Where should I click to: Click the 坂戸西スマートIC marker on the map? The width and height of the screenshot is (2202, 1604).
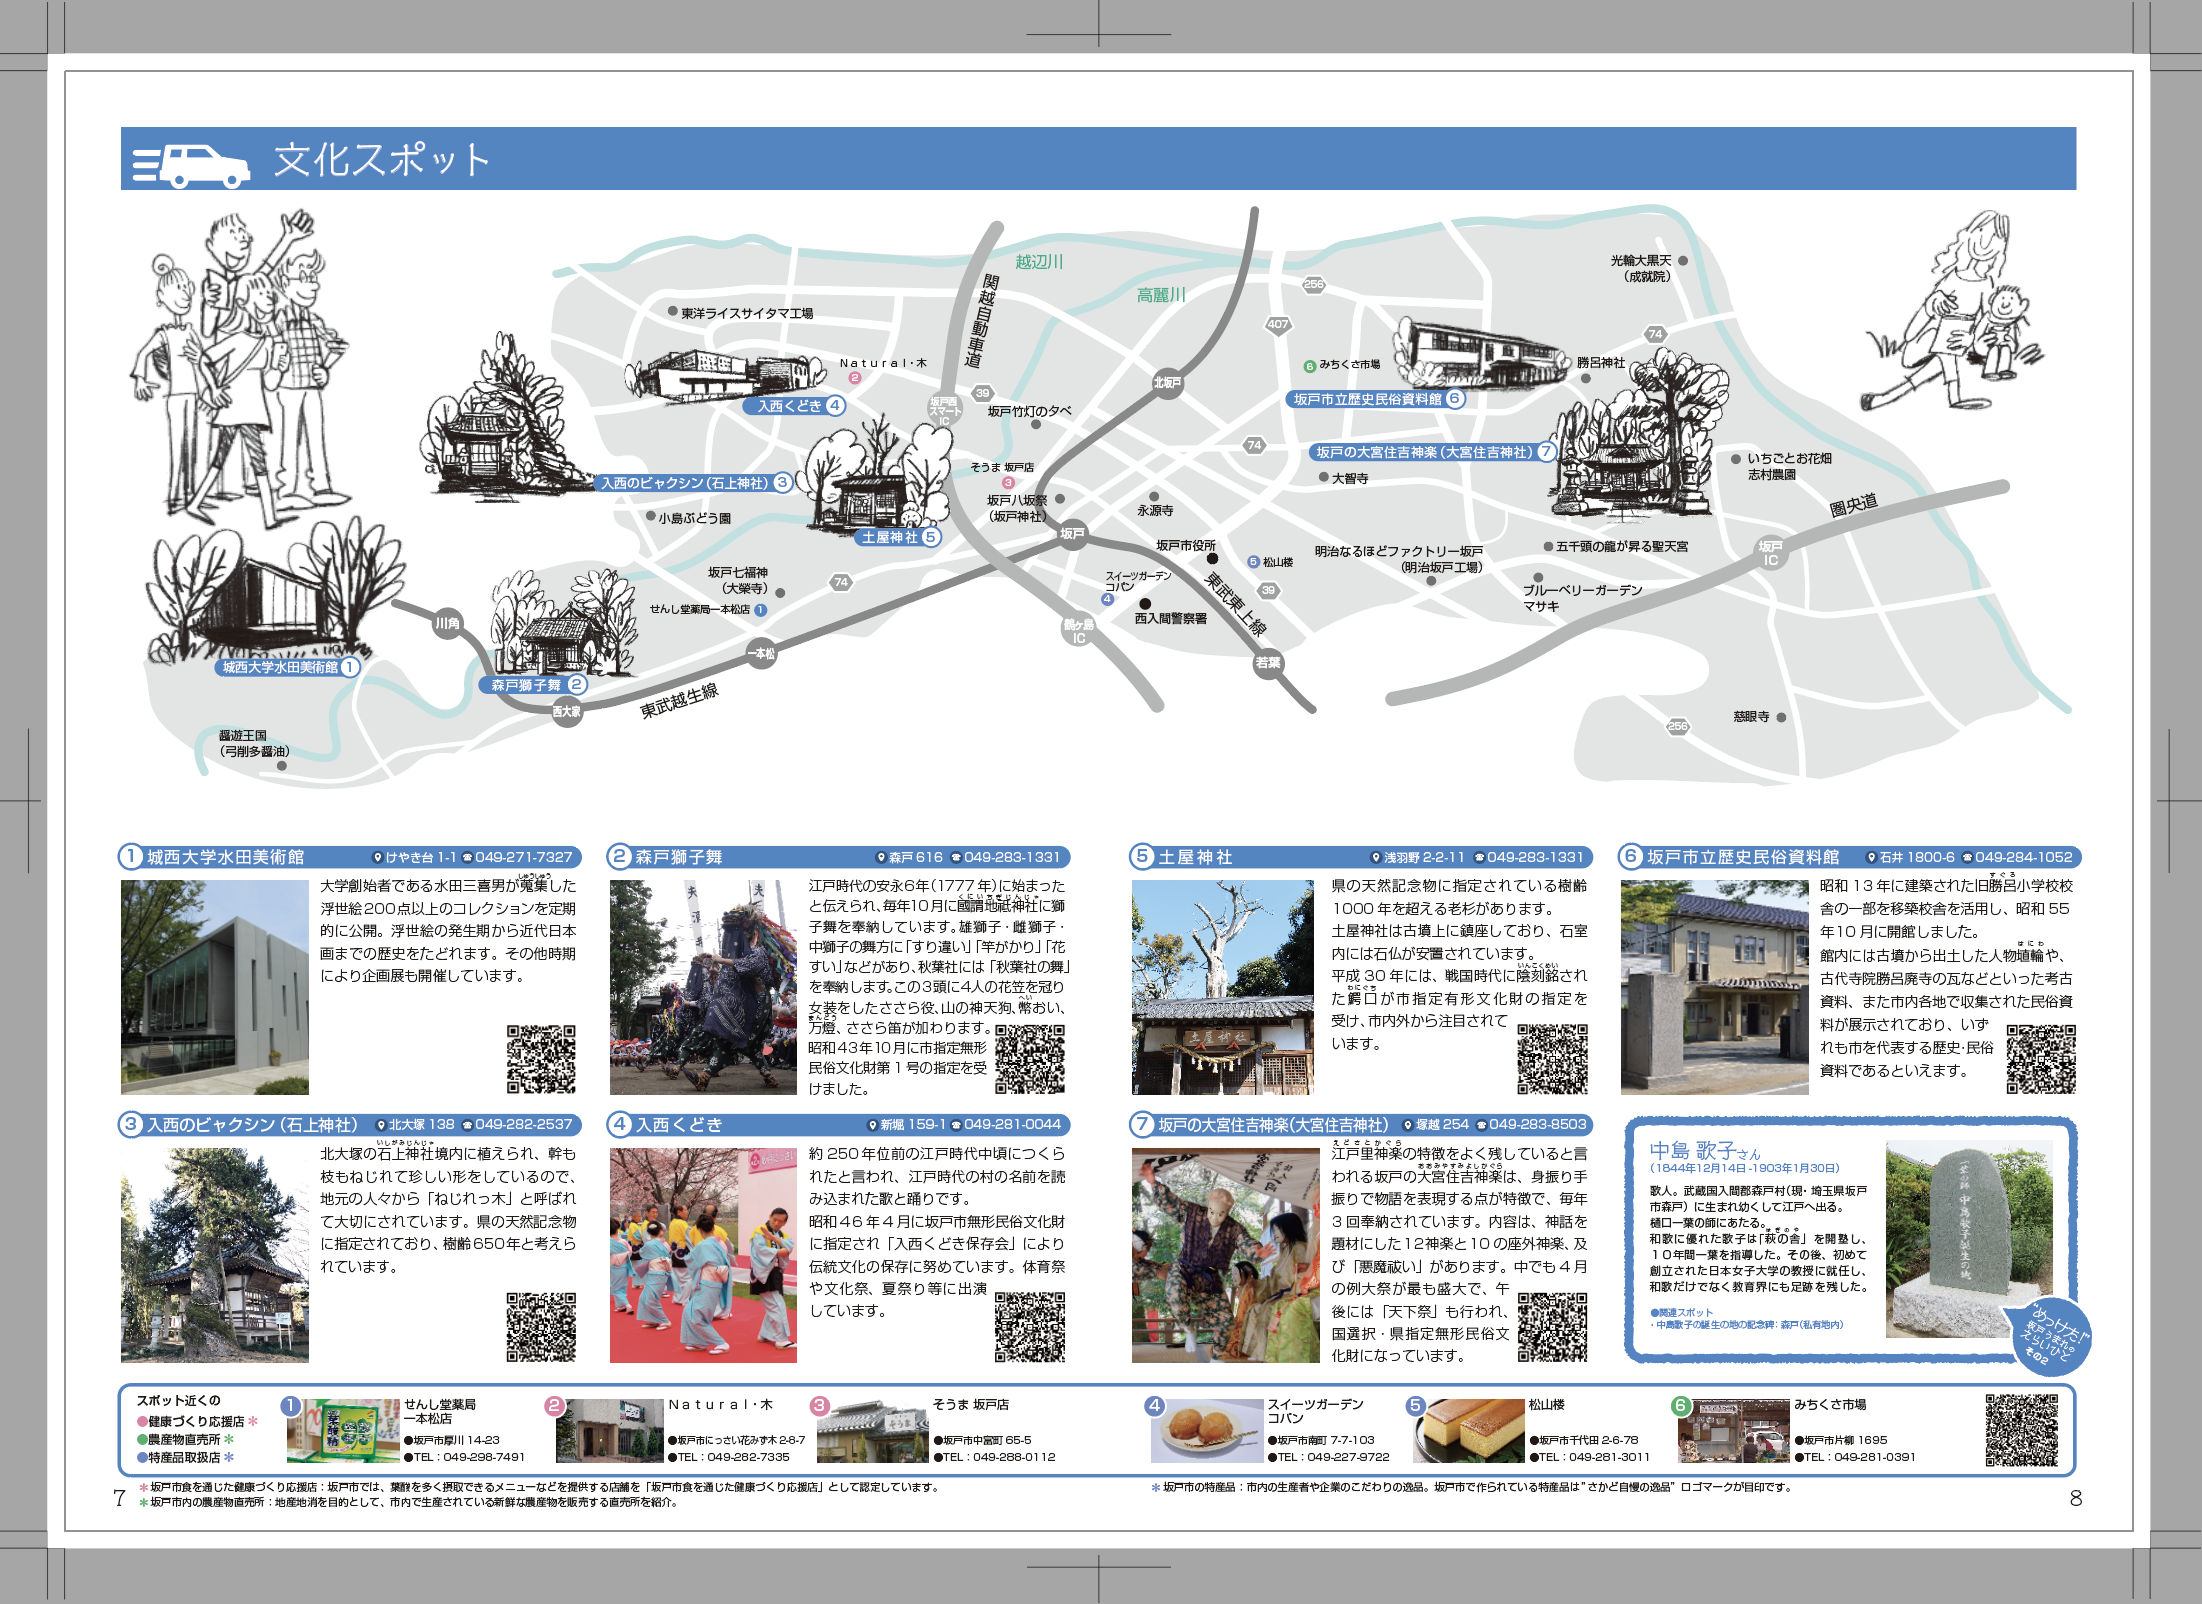click(944, 410)
